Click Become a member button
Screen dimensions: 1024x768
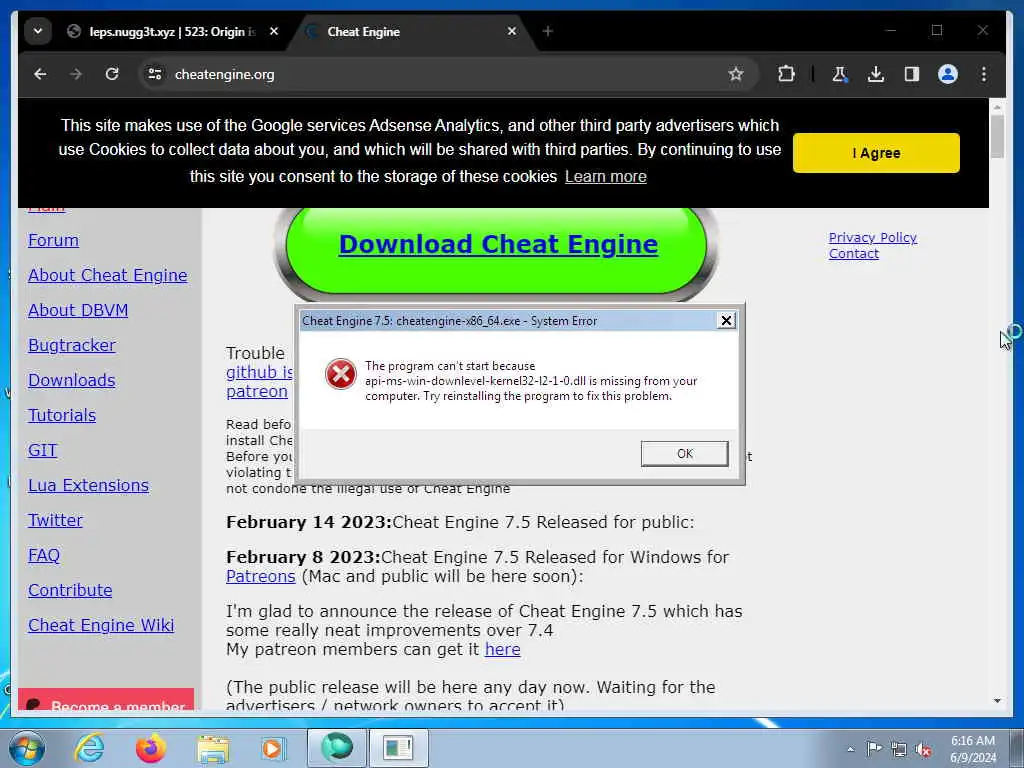tap(106, 700)
